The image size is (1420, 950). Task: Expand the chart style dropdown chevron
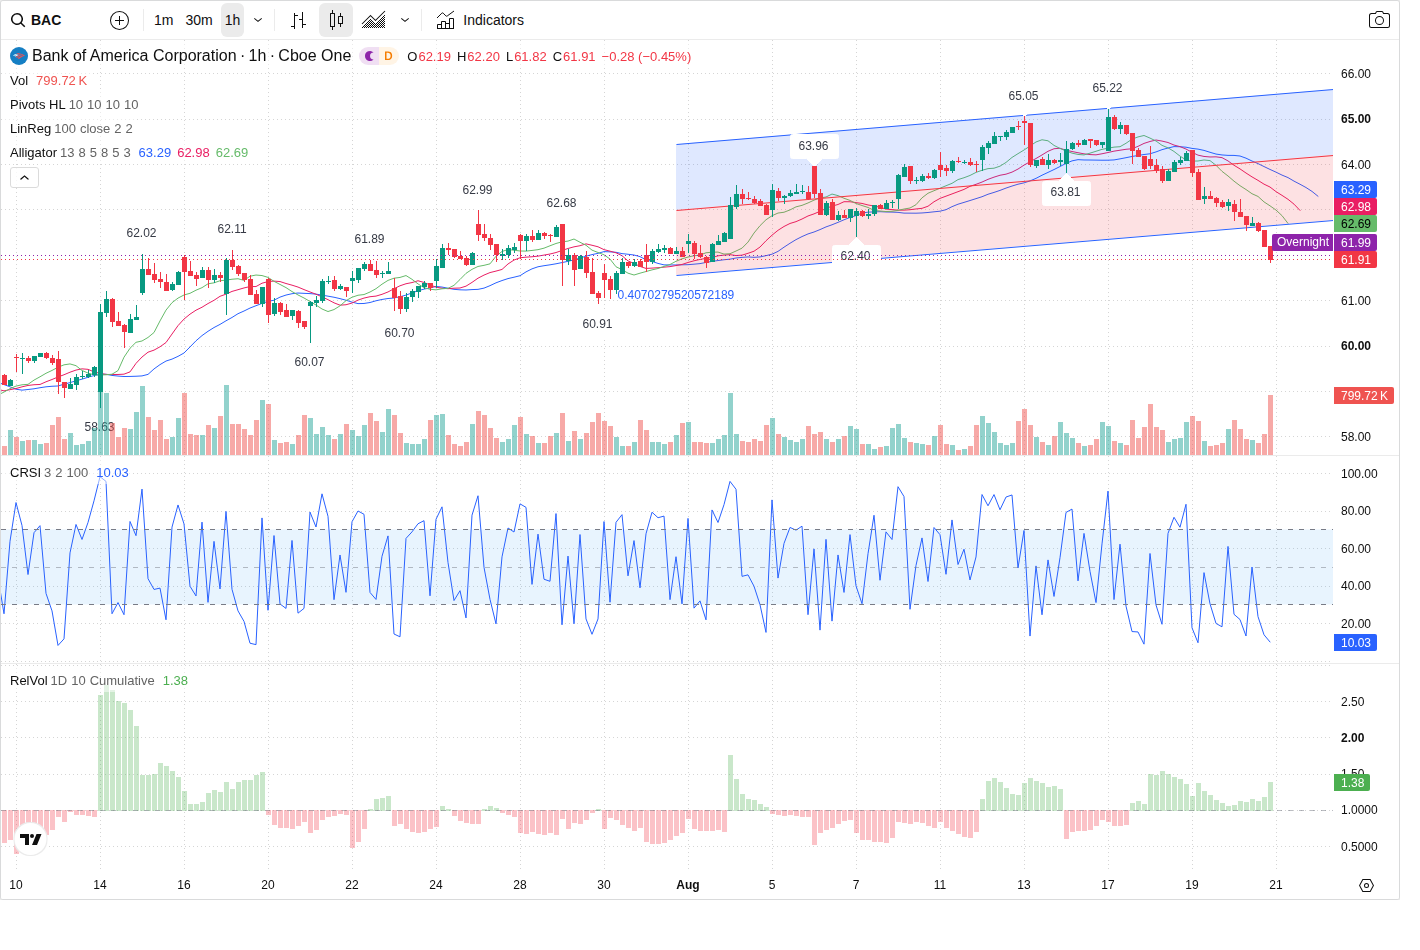pyautogui.click(x=405, y=20)
